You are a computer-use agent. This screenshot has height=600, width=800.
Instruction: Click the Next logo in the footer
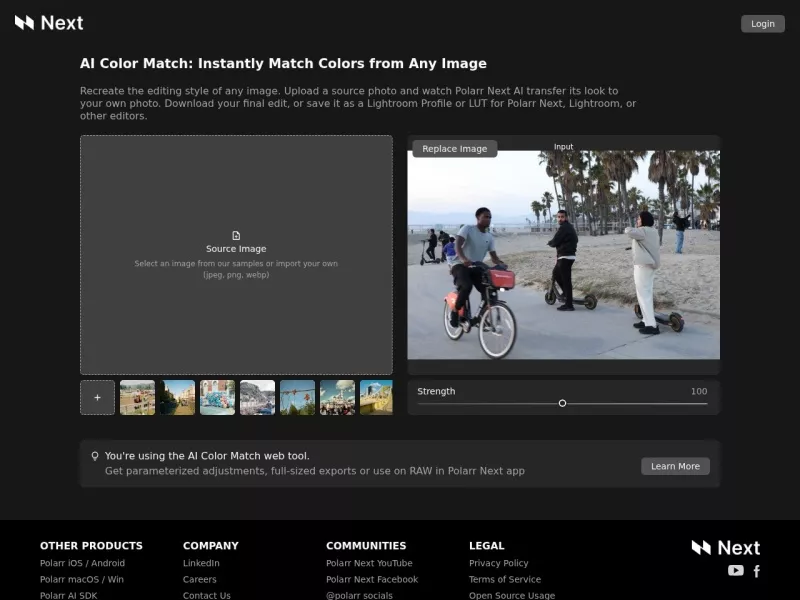726,547
